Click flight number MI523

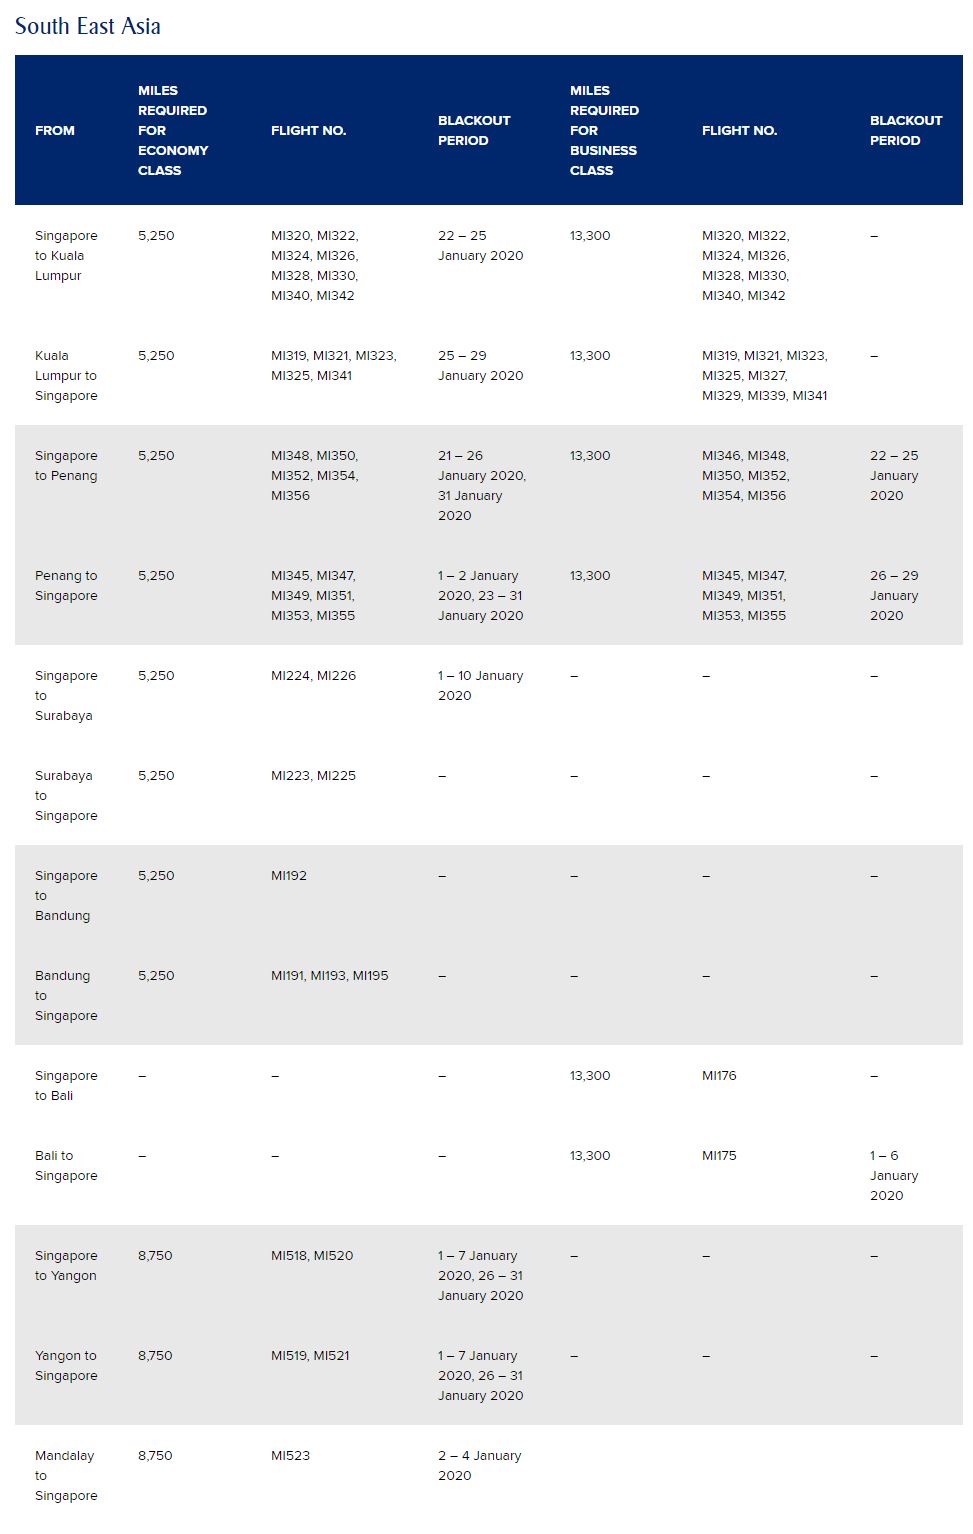[x=290, y=1455]
